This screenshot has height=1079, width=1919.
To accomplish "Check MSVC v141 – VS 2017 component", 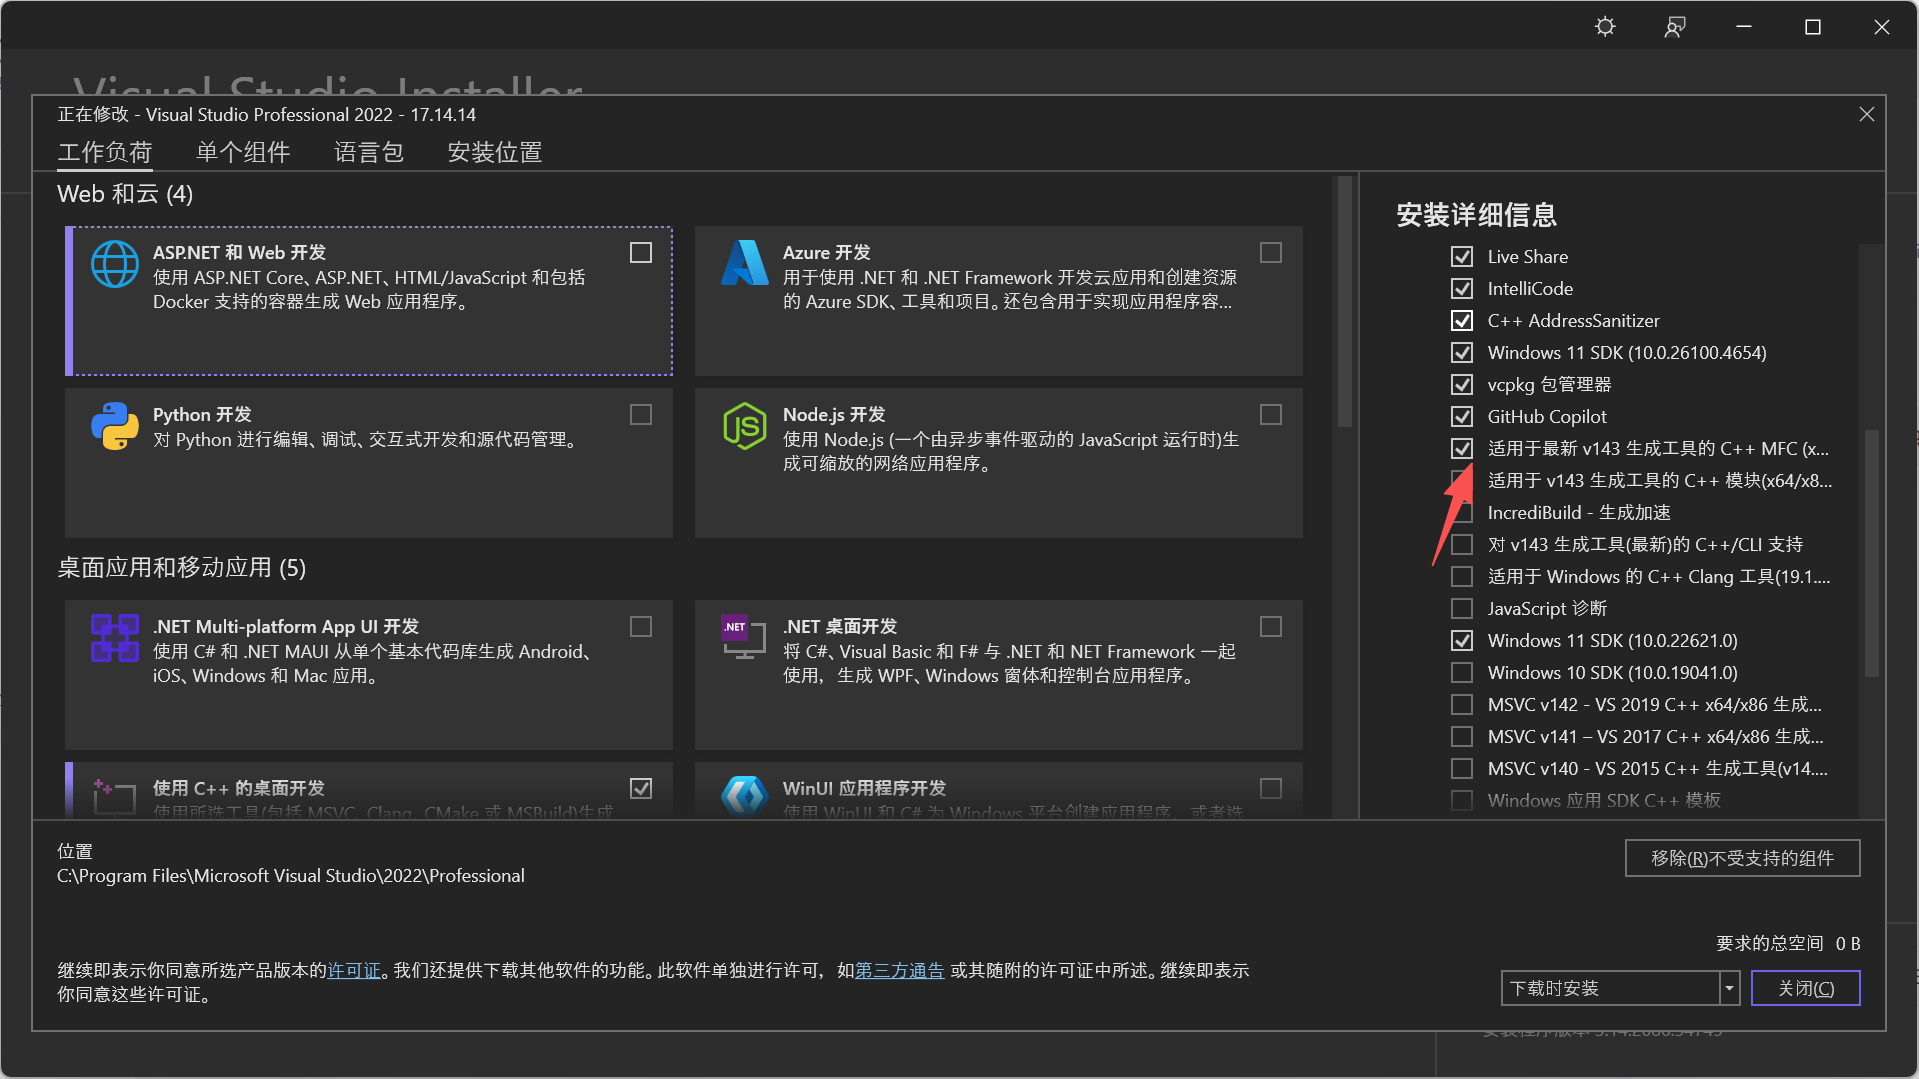I will pyautogui.click(x=1462, y=737).
